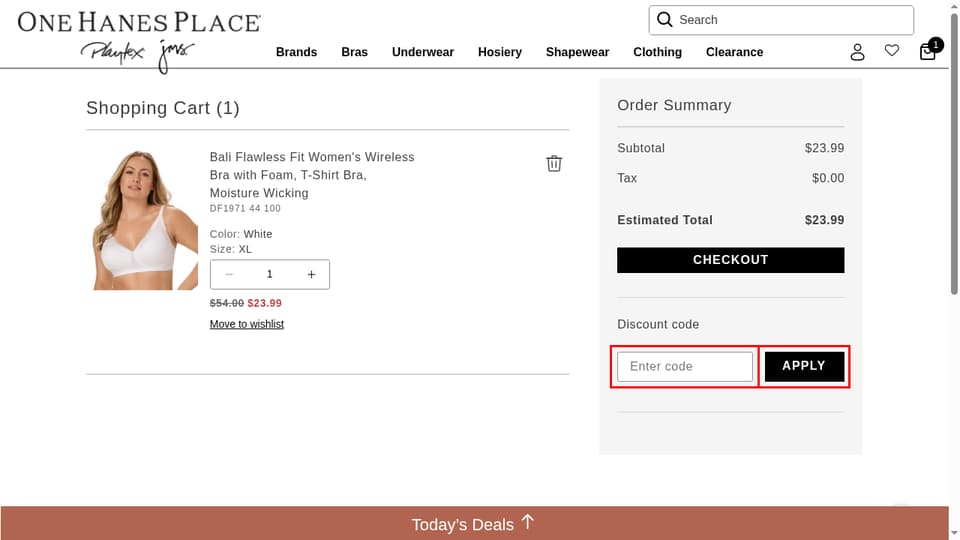960x540 pixels.
Task: Click the bra product thumbnail image
Action: 145,220
